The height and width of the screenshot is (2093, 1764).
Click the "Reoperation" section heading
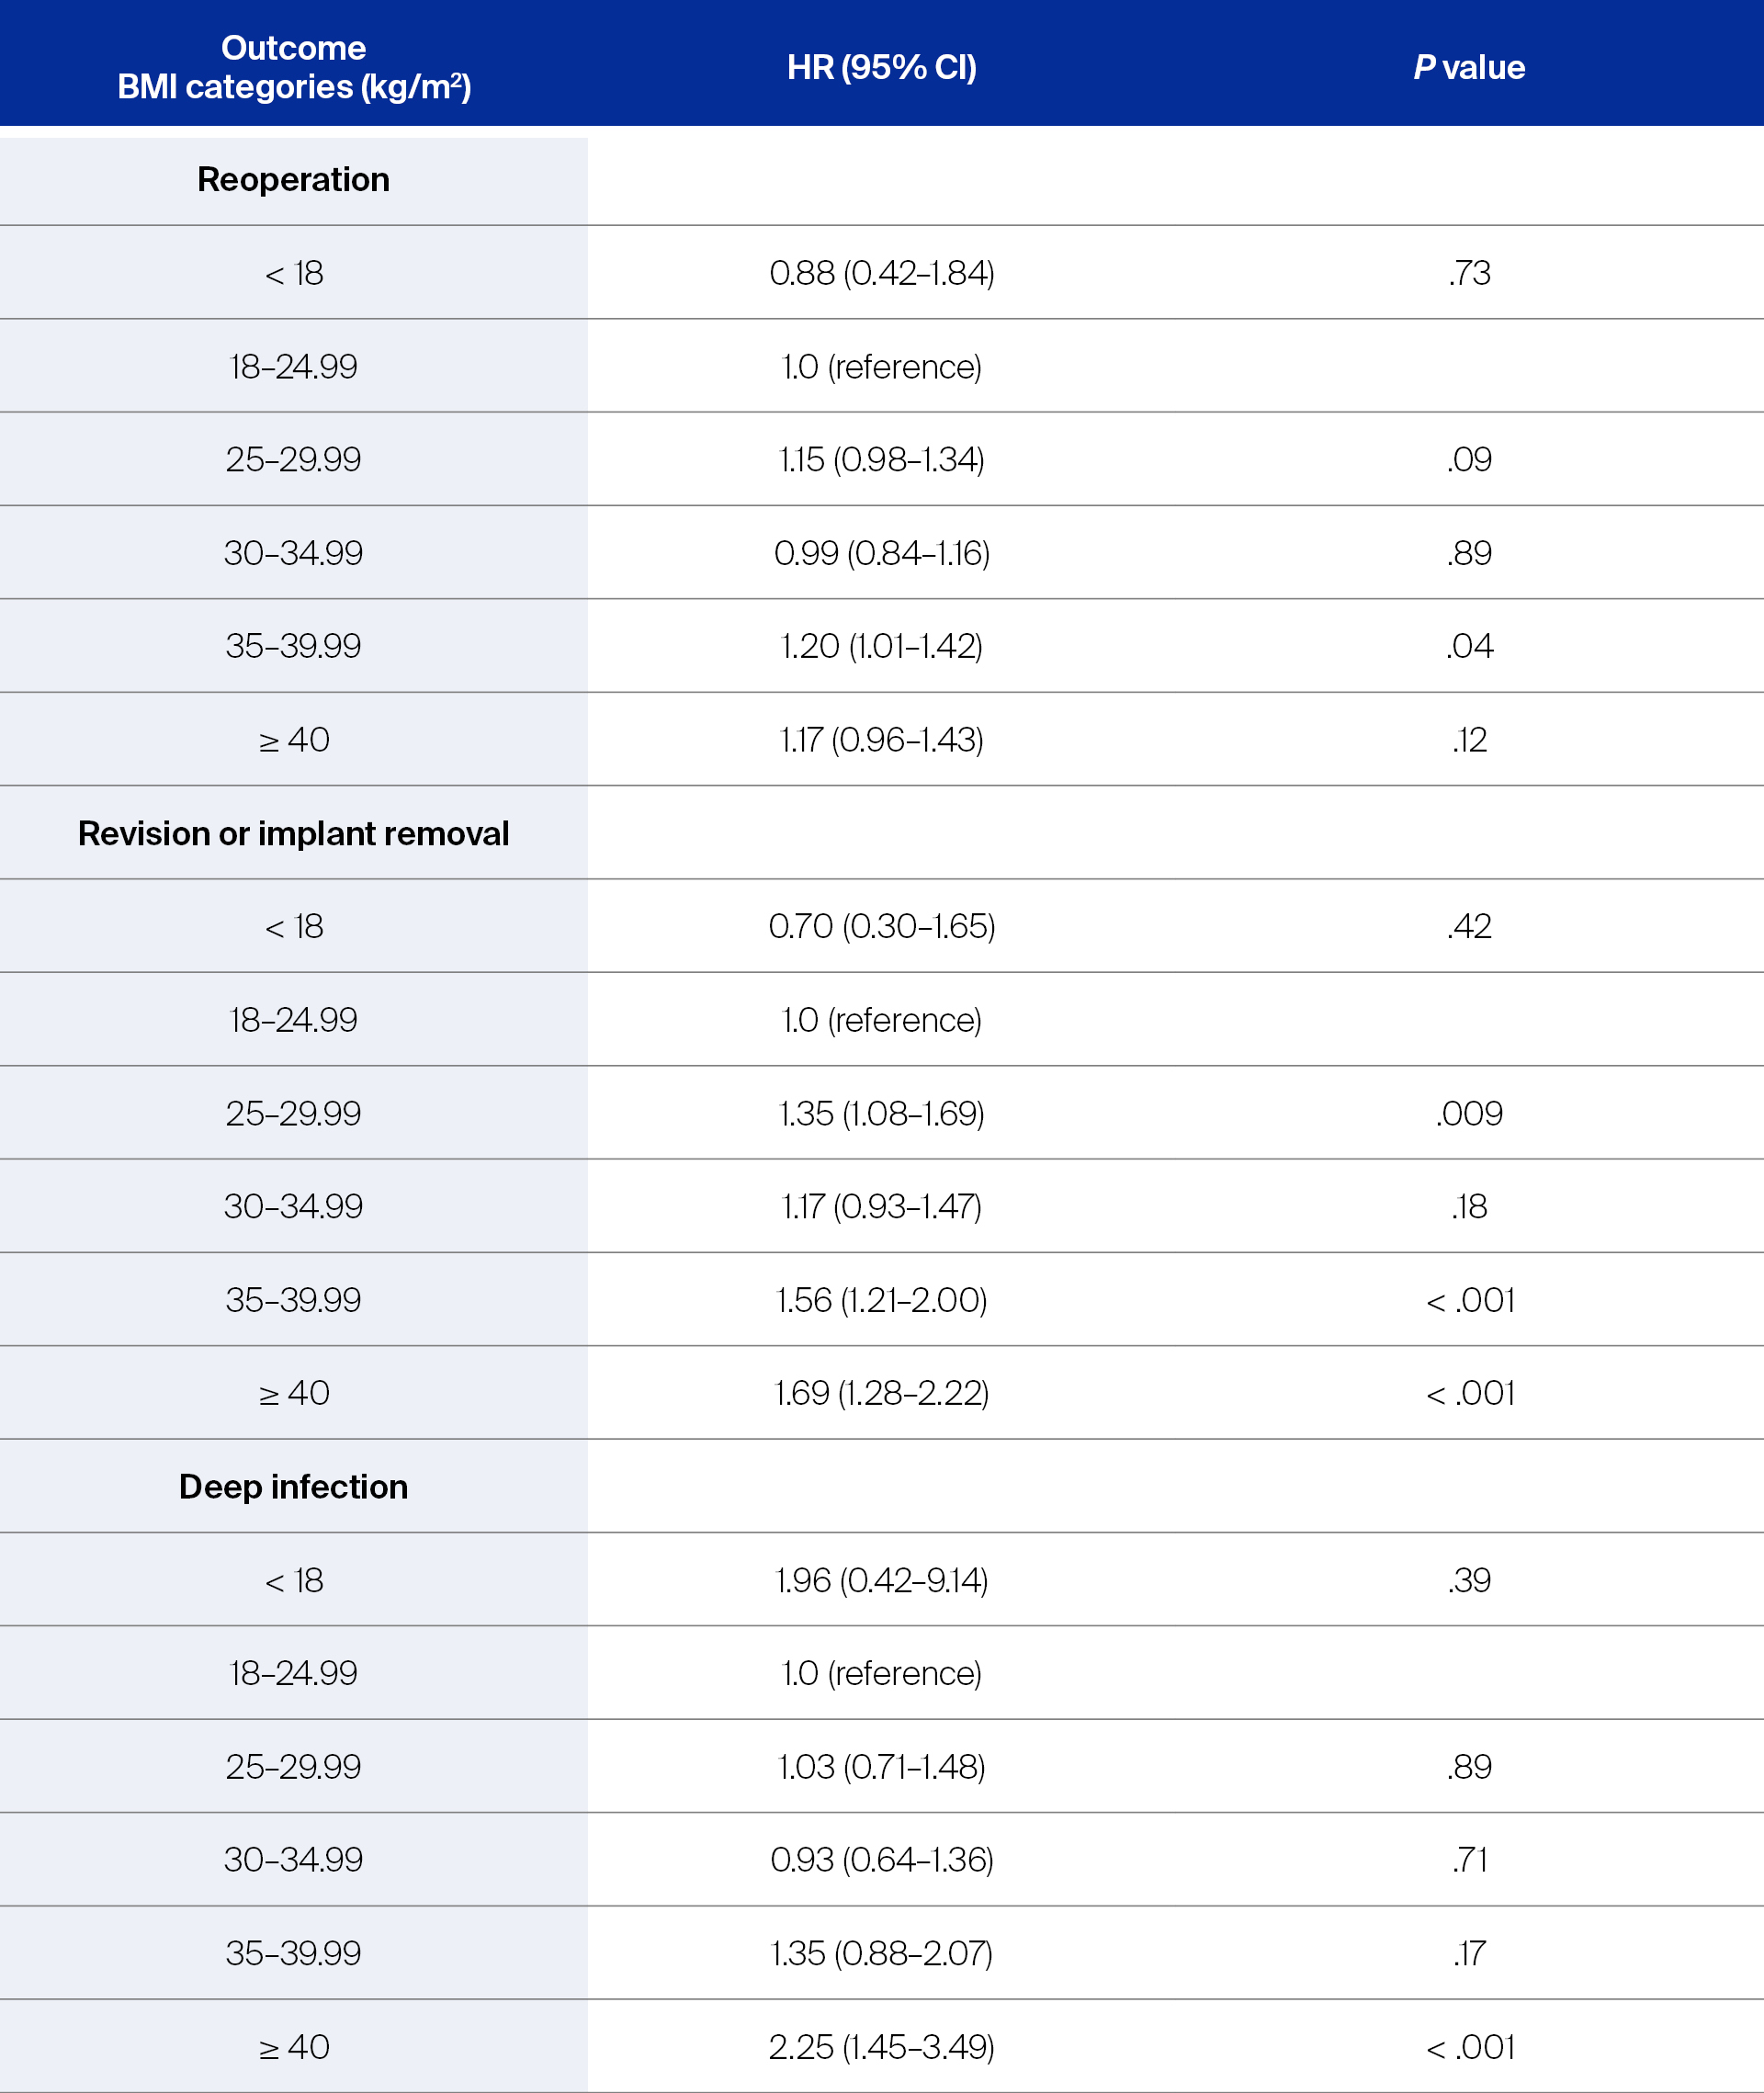(x=293, y=179)
